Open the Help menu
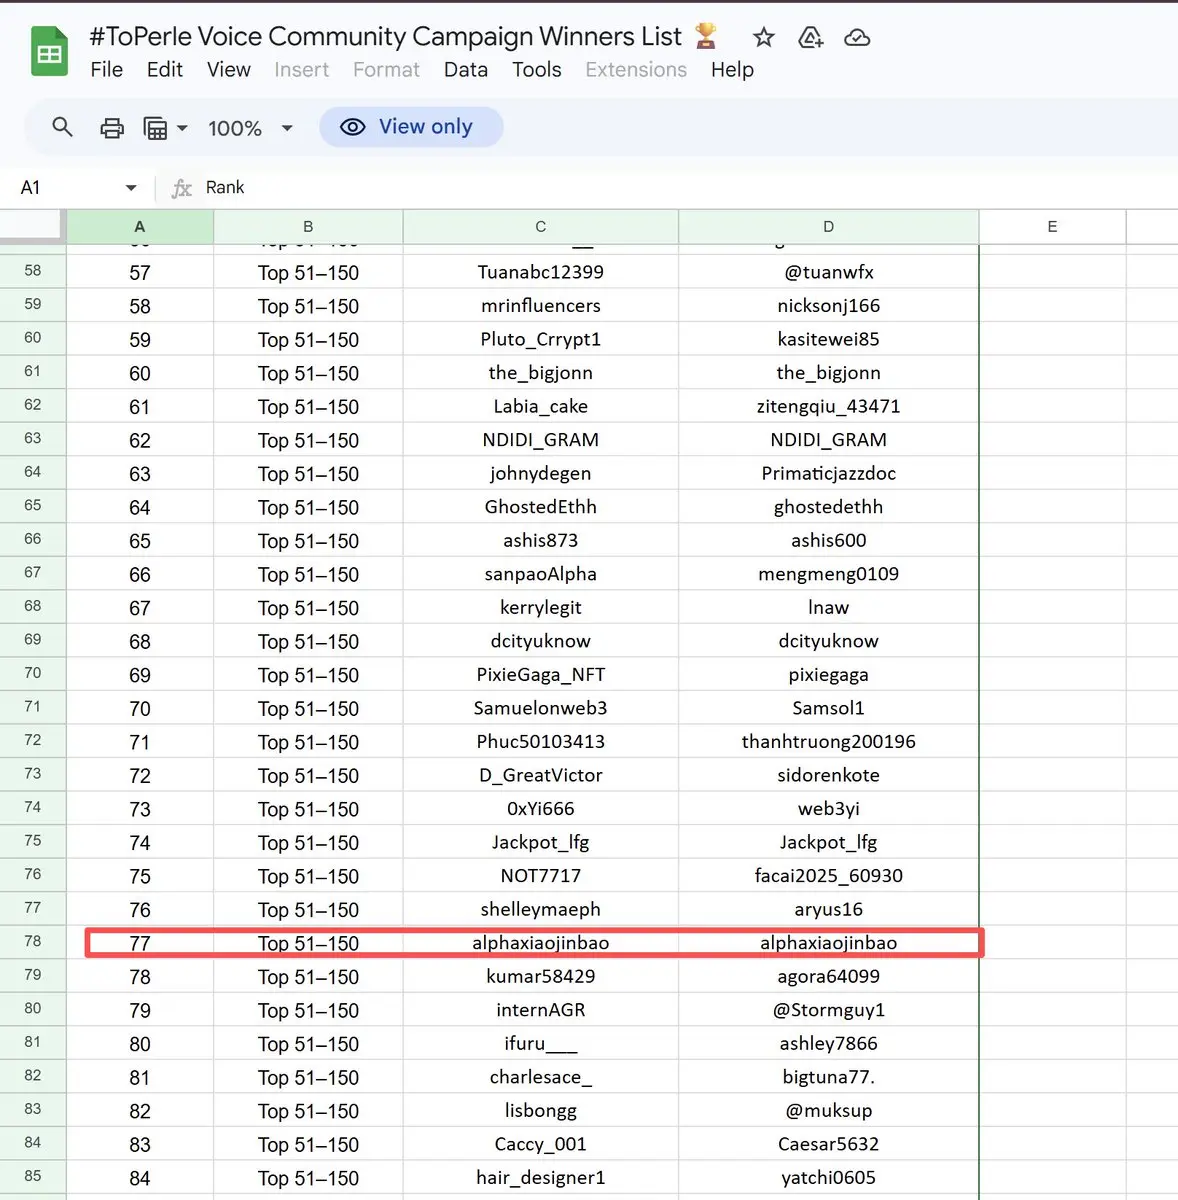This screenshot has width=1178, height=1200. 732,70
